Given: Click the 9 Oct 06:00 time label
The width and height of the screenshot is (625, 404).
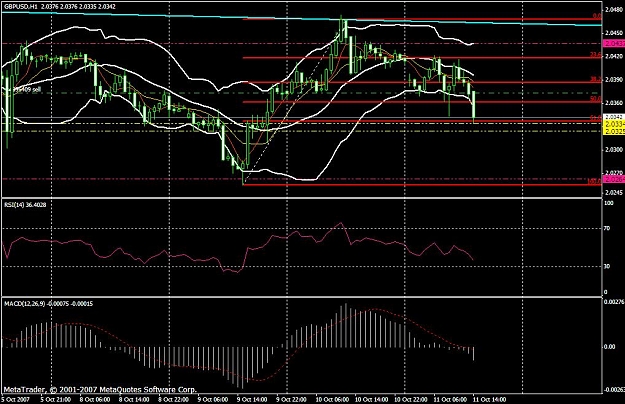Looking at the screenshot, I should tap(213, 400).
